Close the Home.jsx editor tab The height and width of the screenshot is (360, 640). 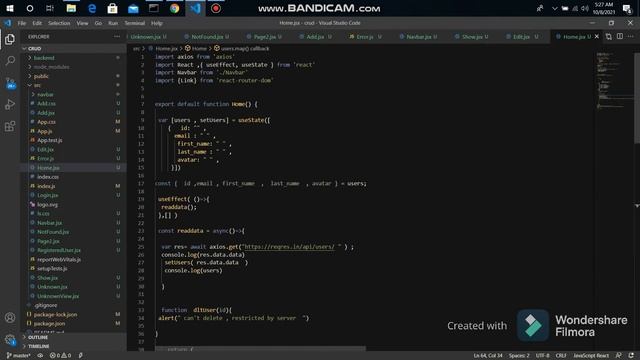coord(597,36)
